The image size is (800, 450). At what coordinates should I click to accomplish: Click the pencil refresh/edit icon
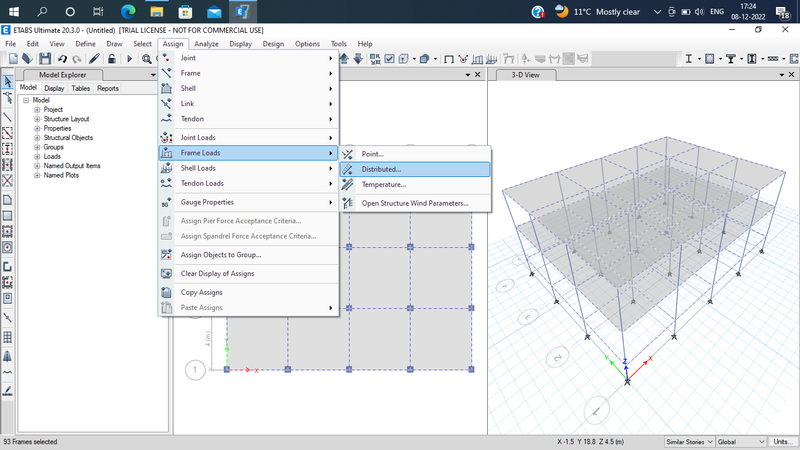point(94,59)
